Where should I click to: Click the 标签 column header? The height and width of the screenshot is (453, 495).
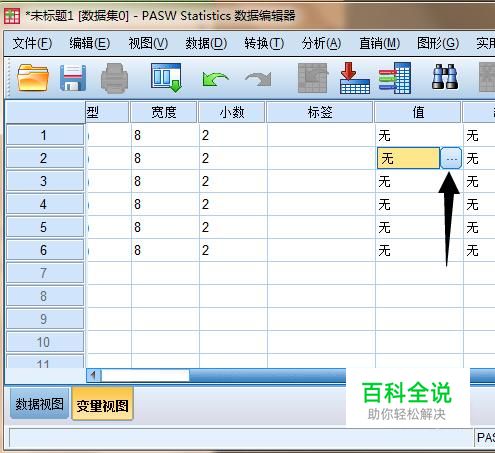pyautogui.click(x=320, y=112)
